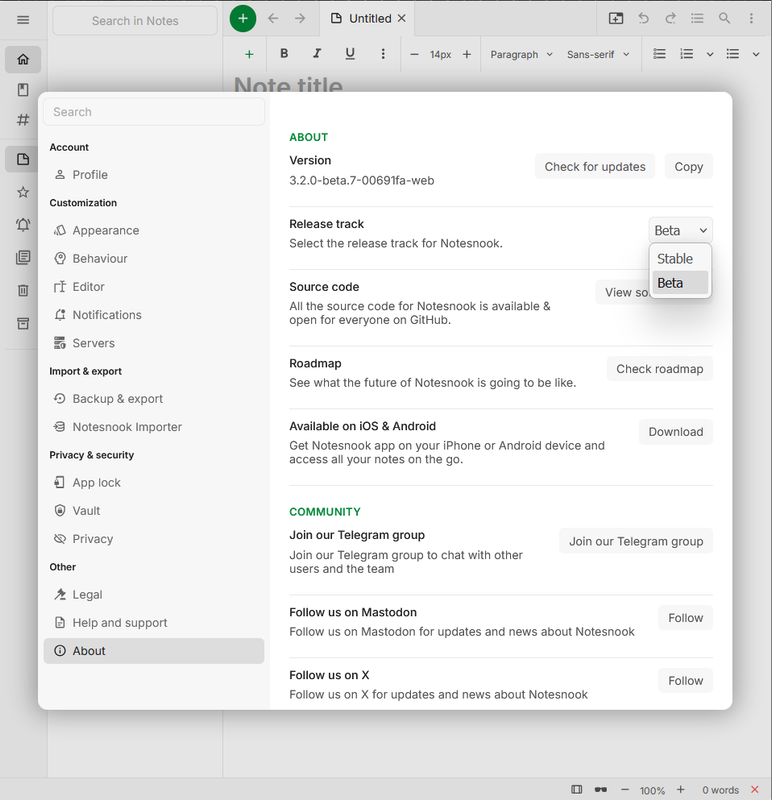Viewport: 772px width, 800px height.
Task: Open Vault settings
Action: 154,511
